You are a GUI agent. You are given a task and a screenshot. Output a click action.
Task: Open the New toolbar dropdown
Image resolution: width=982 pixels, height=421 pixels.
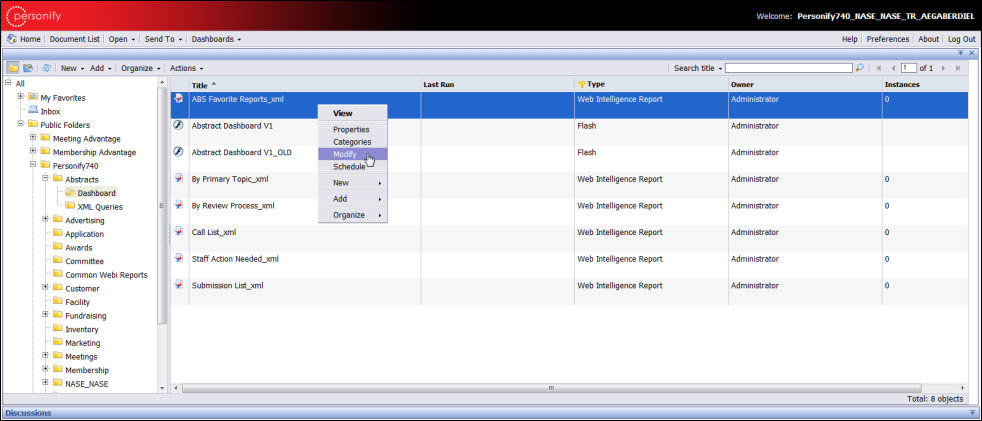pyautogui.click(x=73, y=68)
